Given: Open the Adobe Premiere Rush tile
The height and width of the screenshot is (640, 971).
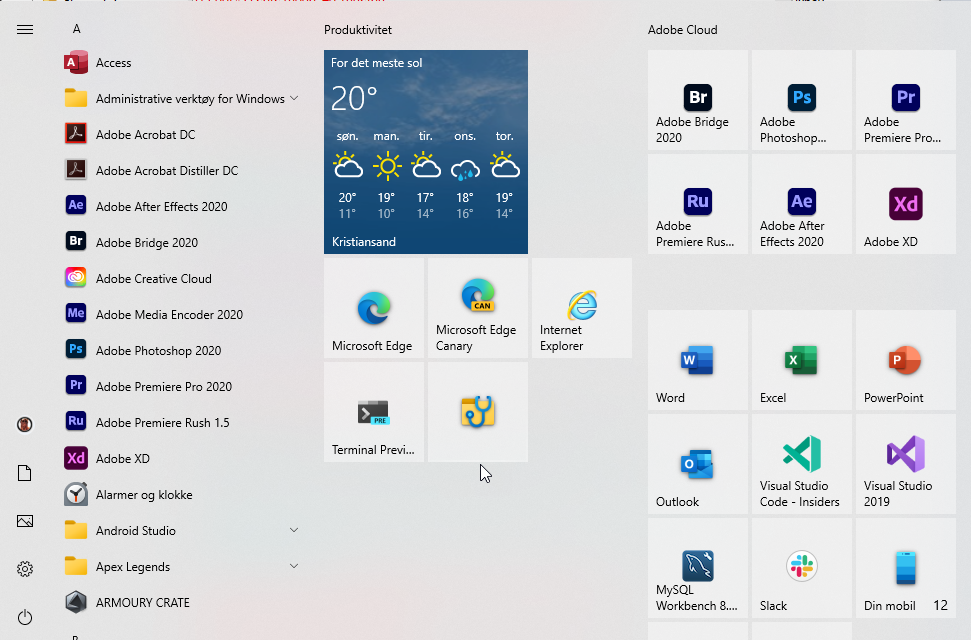Looking at the screenshot, I should coord(698,204).
